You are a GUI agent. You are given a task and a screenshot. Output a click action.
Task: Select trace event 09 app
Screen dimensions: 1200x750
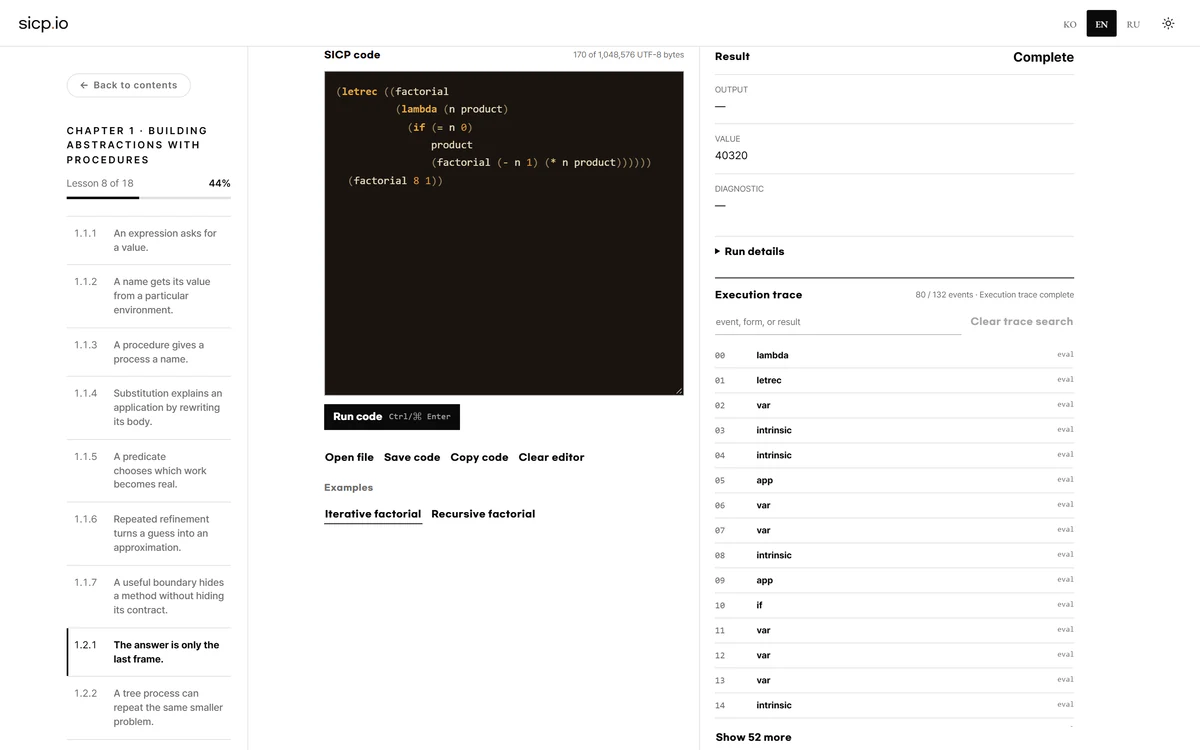(894, 580)
